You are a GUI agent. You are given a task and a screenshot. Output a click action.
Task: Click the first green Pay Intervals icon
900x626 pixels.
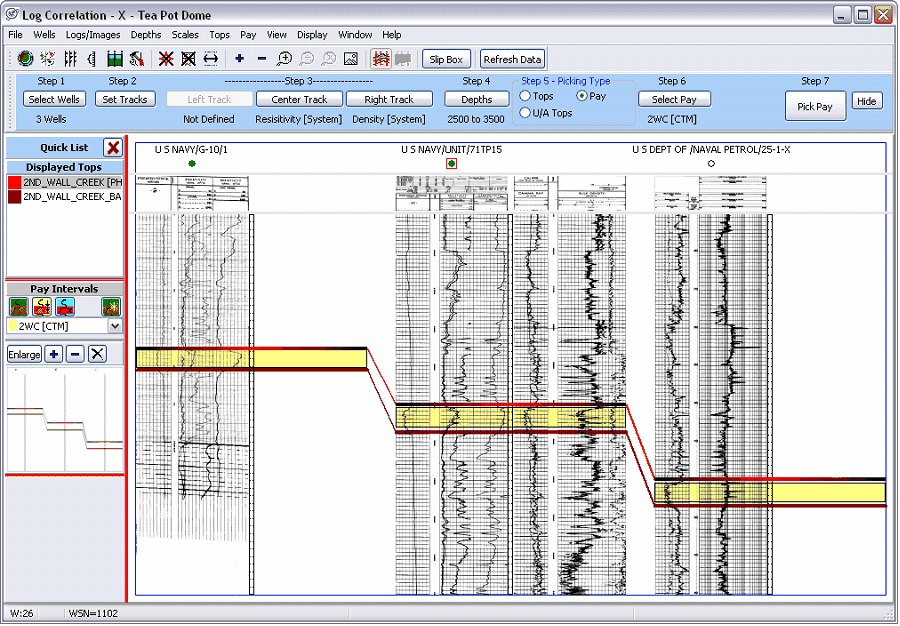tap(19, 307)
